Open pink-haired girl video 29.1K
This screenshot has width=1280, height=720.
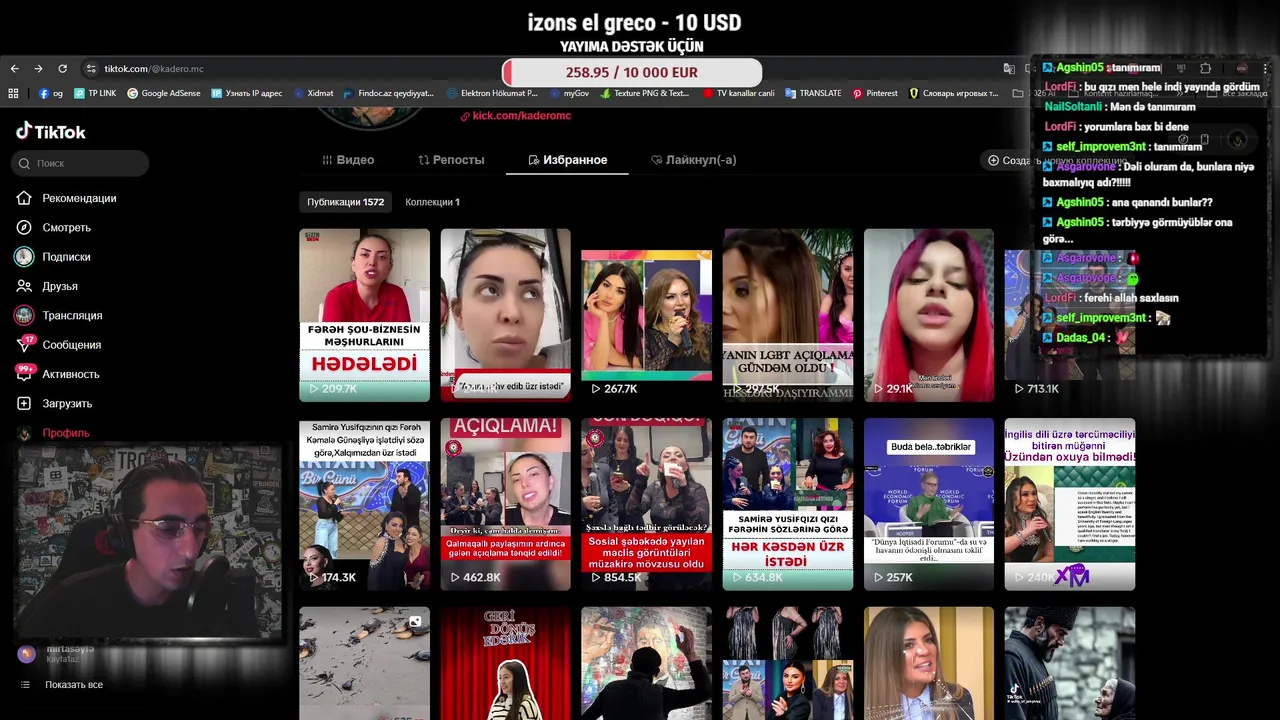tap(929, 315)
